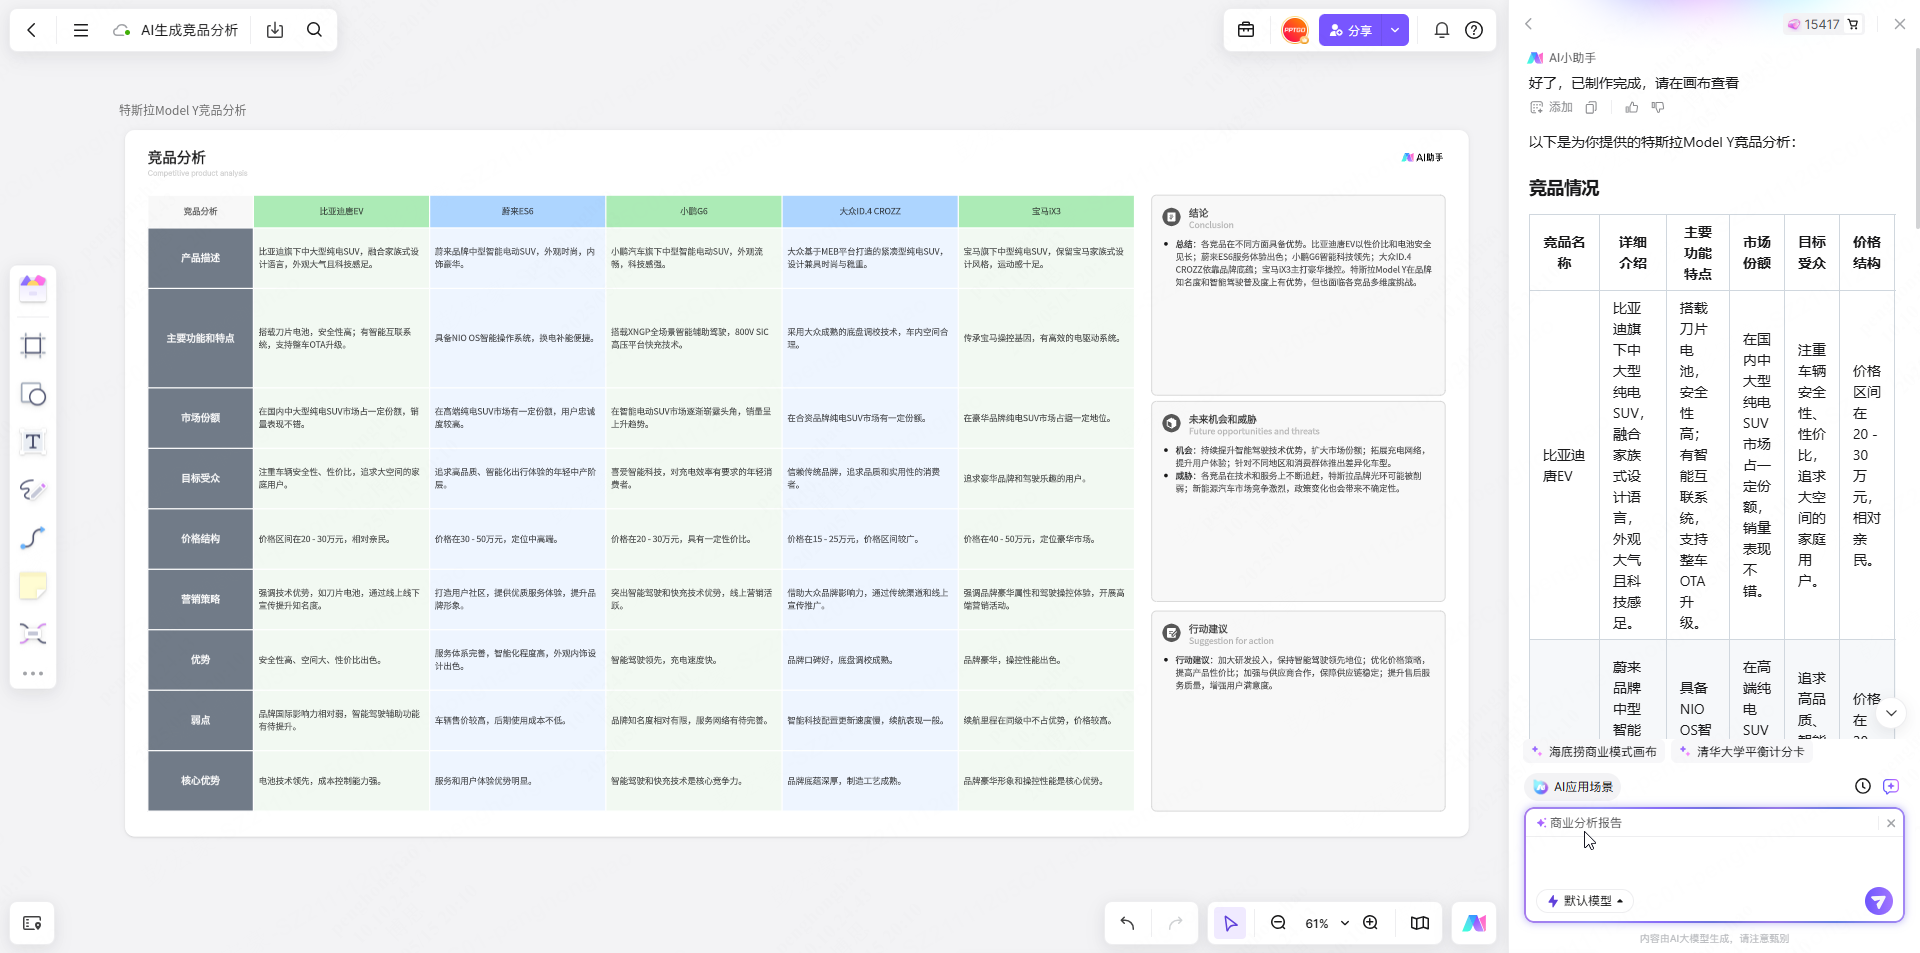Click the 核心优势 row header
The width and height of the screenshot is (1920, 953).
[200, 781]
